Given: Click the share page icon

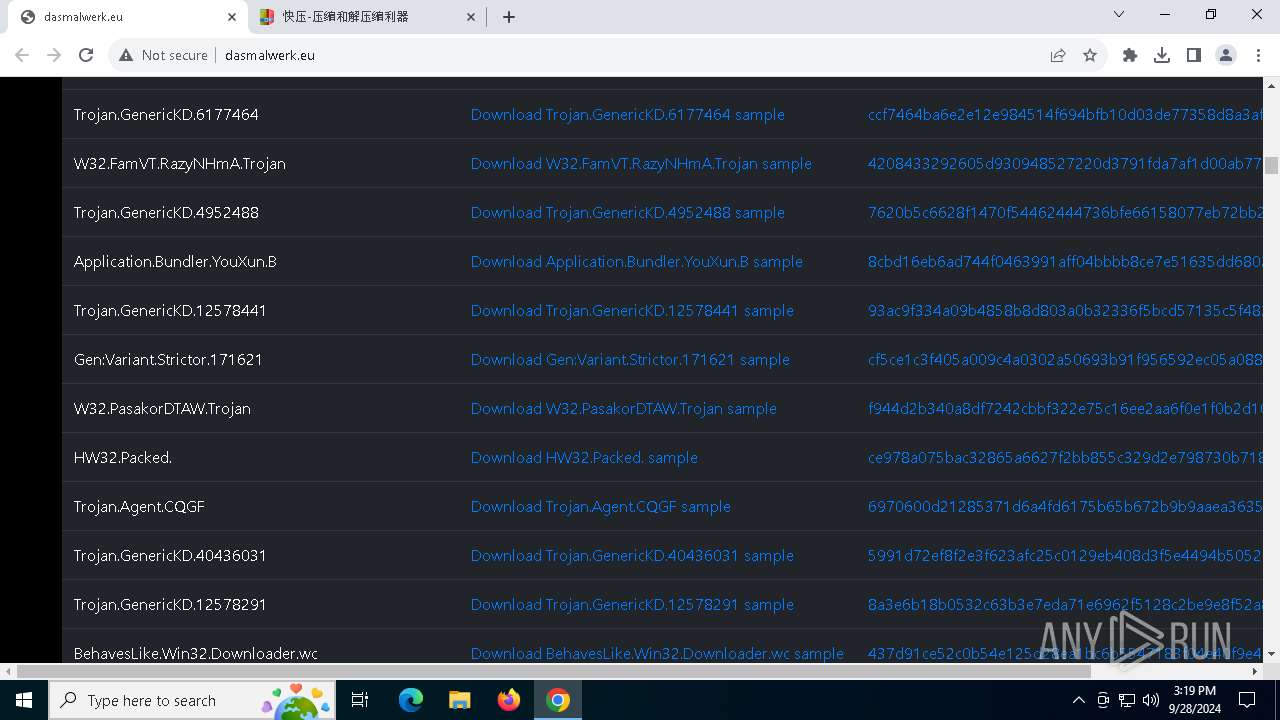Looking at the screenshot, I should coord(1058,55).
